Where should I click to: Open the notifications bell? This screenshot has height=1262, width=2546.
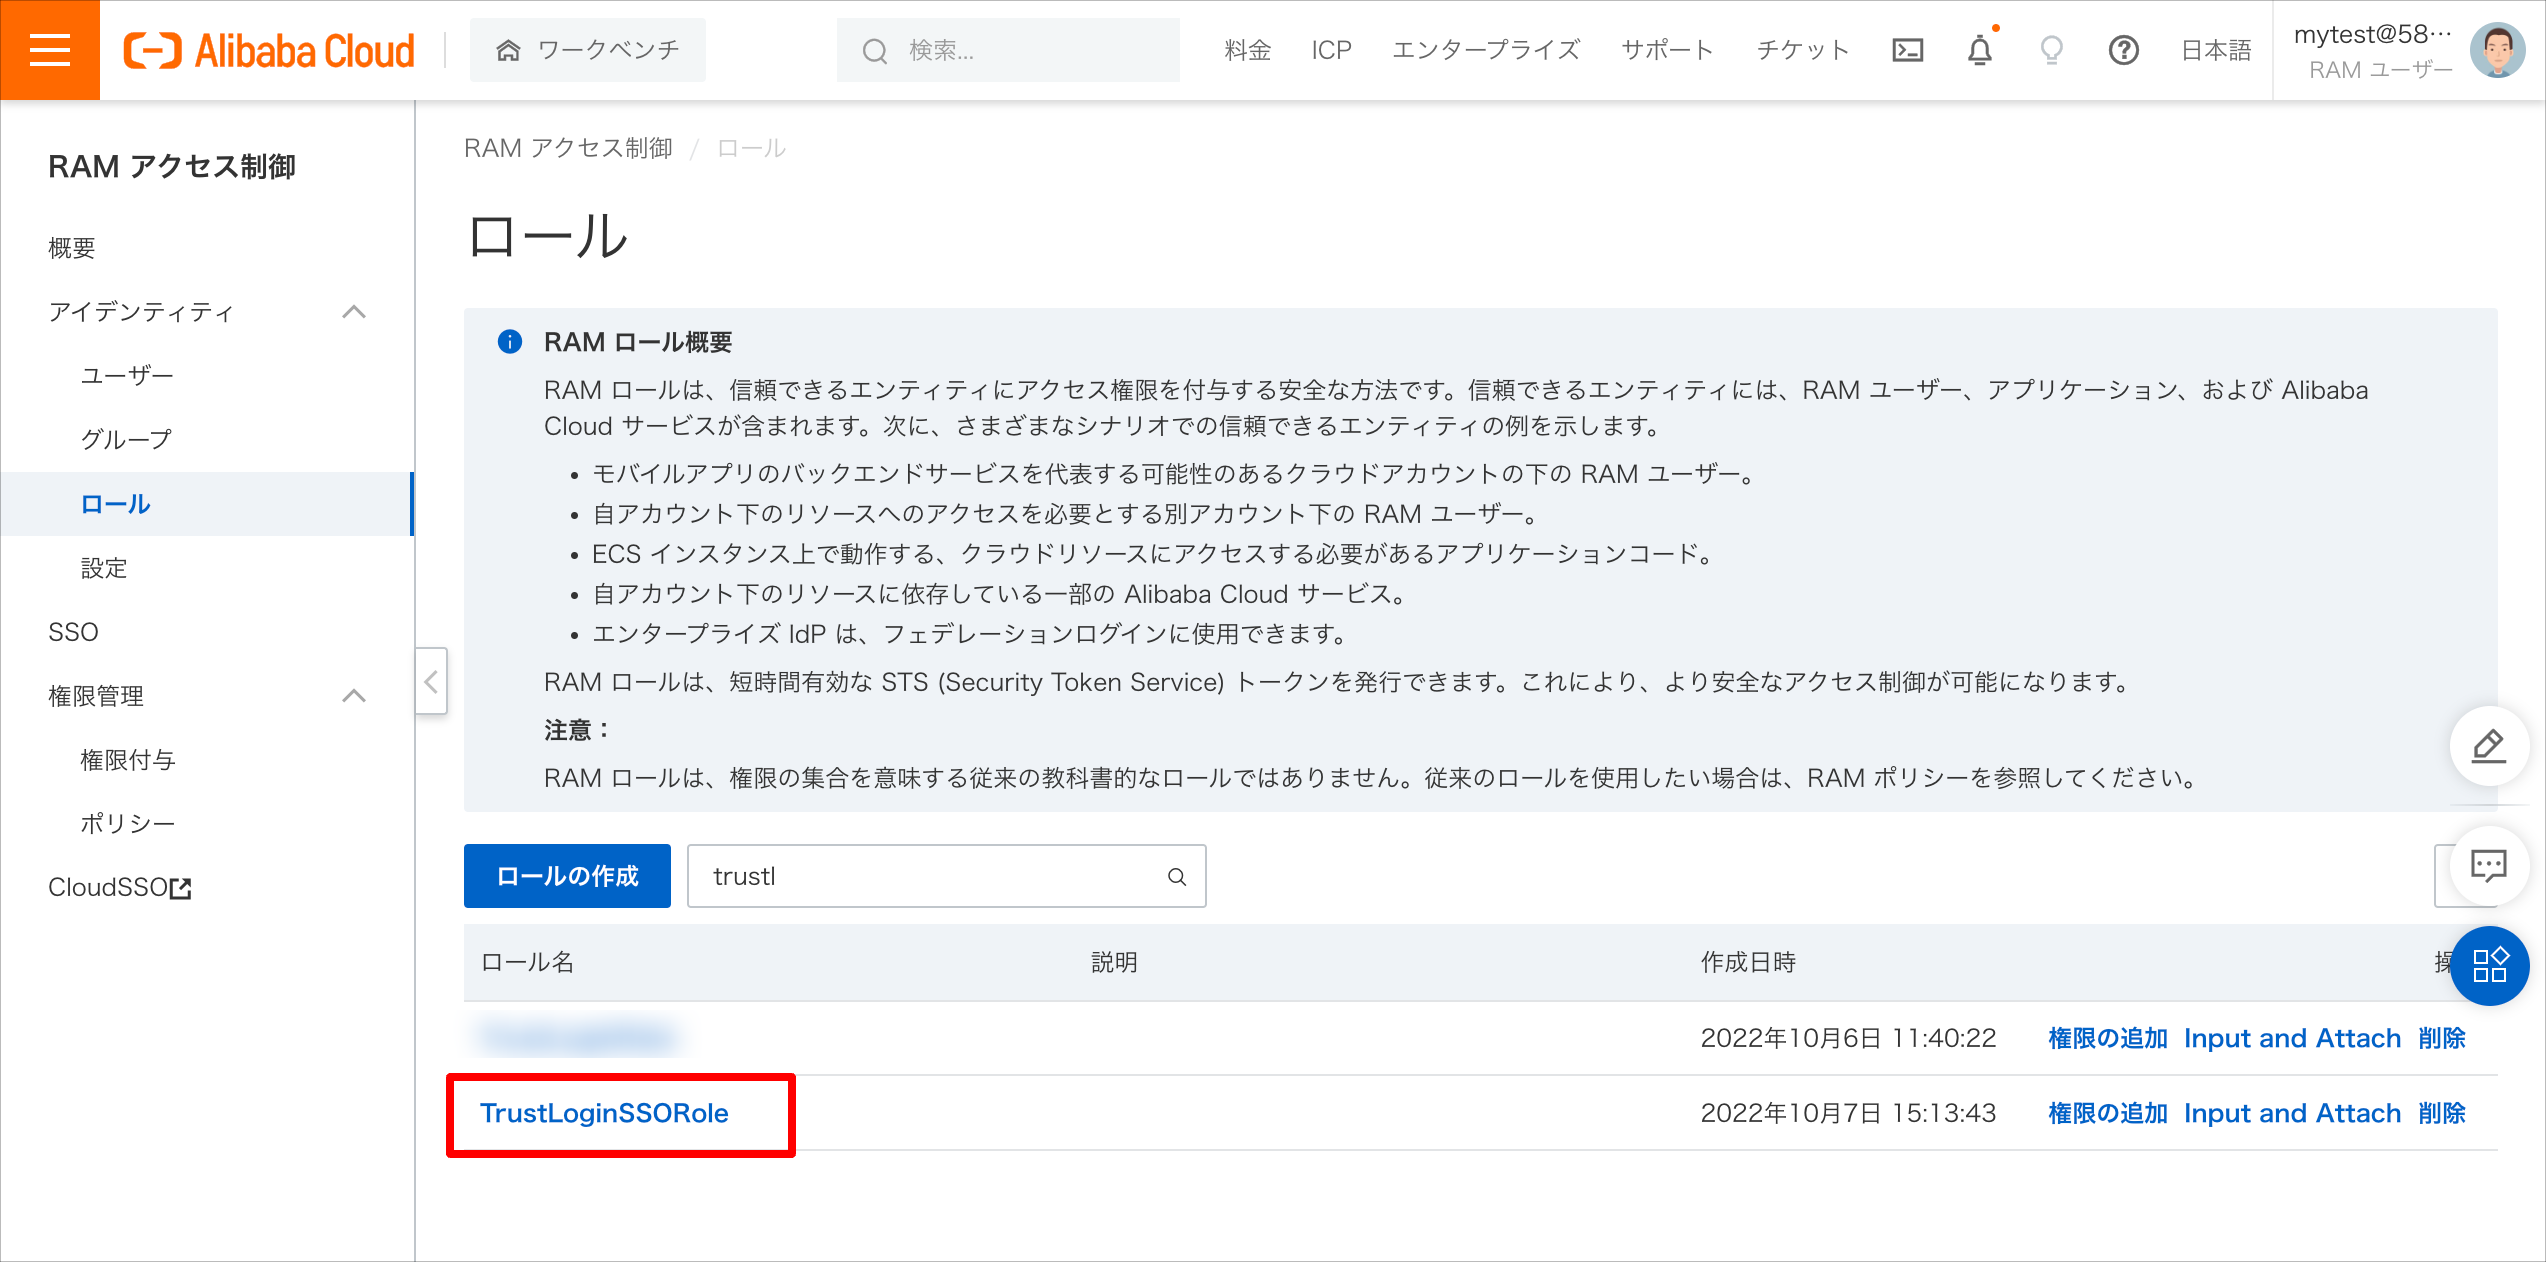1980,50
